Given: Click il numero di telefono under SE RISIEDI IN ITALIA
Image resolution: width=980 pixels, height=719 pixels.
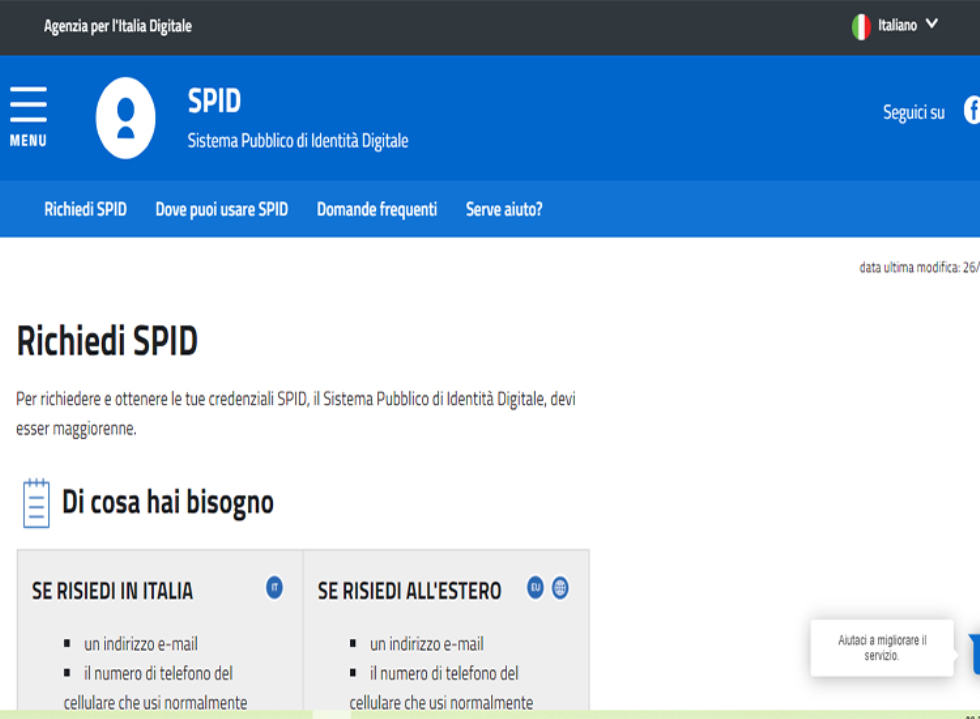Looking at the screenshot, I should [x=155, y=688].
